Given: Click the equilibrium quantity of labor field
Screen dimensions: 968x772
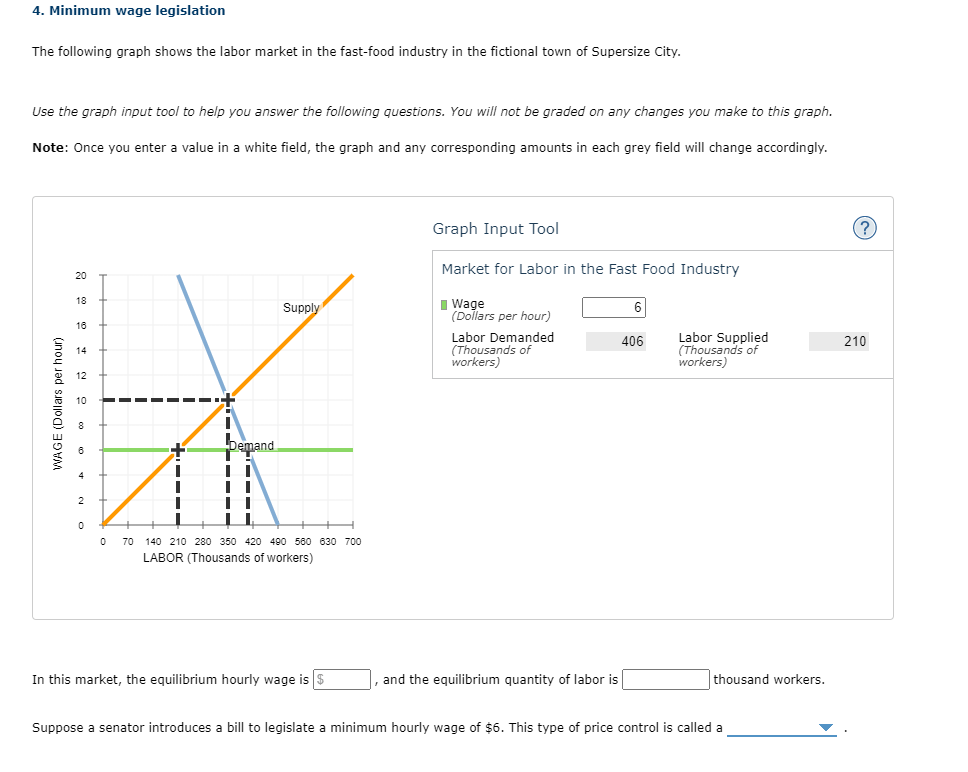Looking at the screenshot, I should (x=666, y=679).
